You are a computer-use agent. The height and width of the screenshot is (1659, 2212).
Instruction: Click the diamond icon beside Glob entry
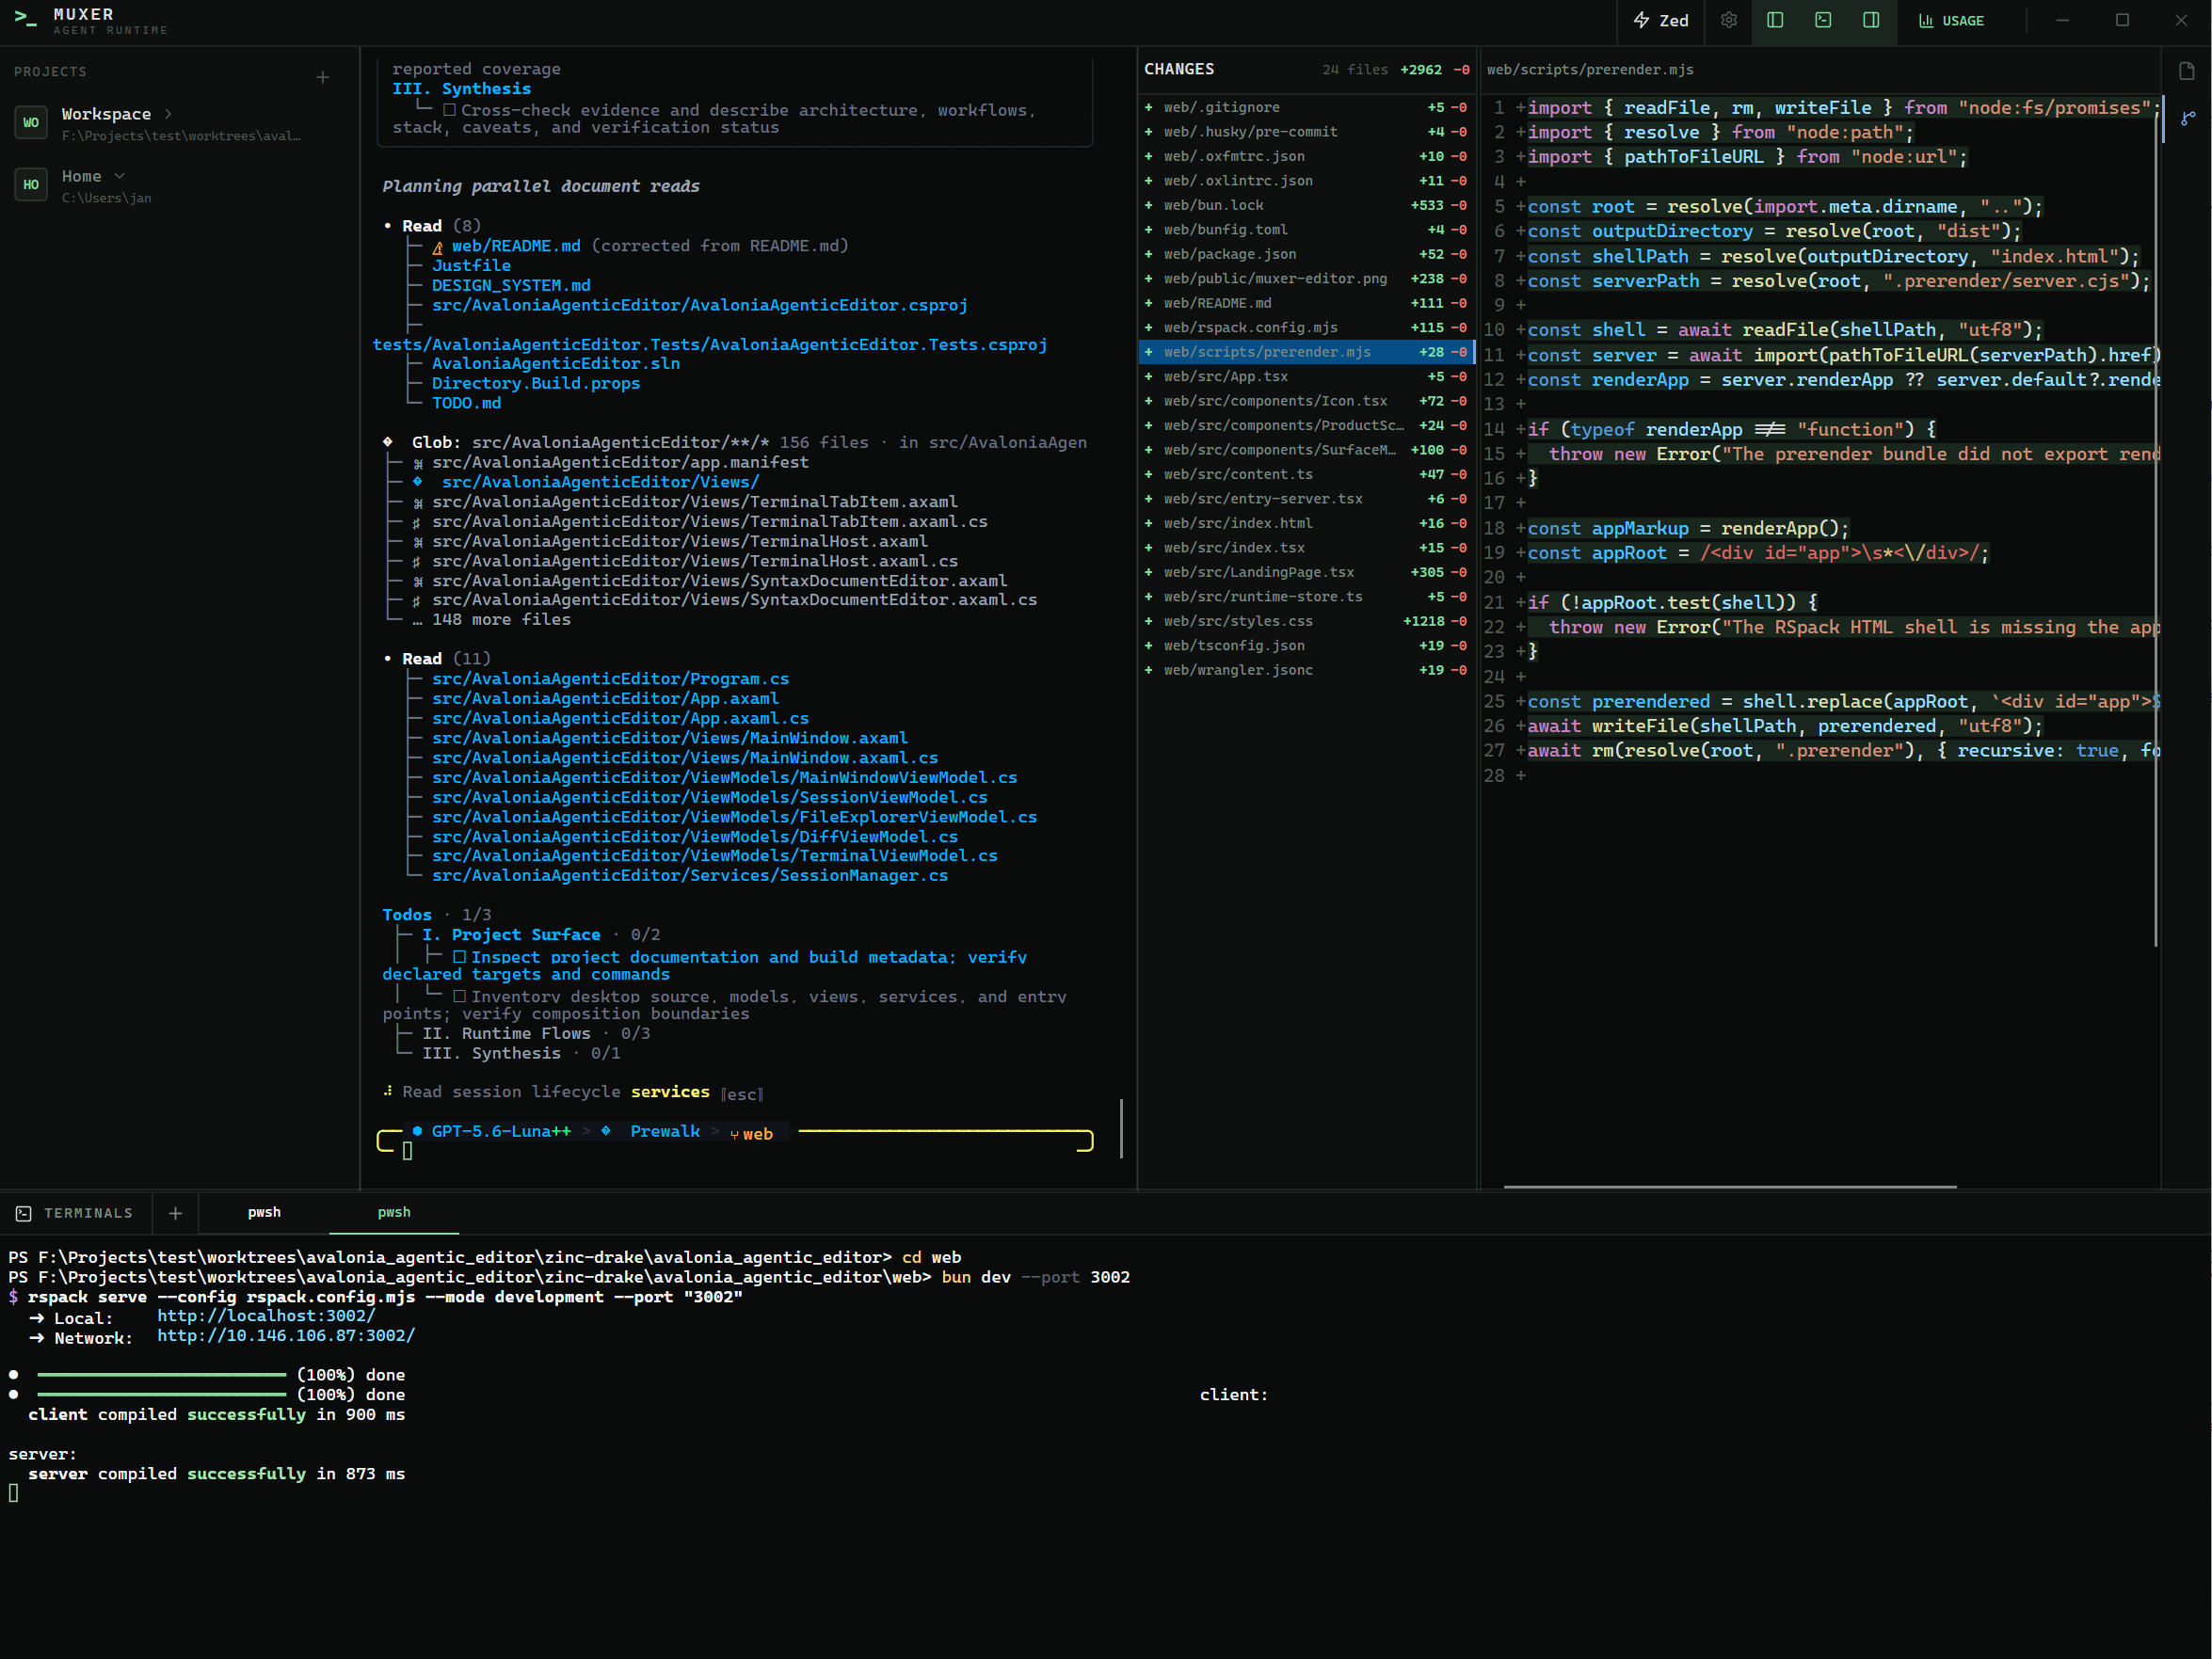388,442
